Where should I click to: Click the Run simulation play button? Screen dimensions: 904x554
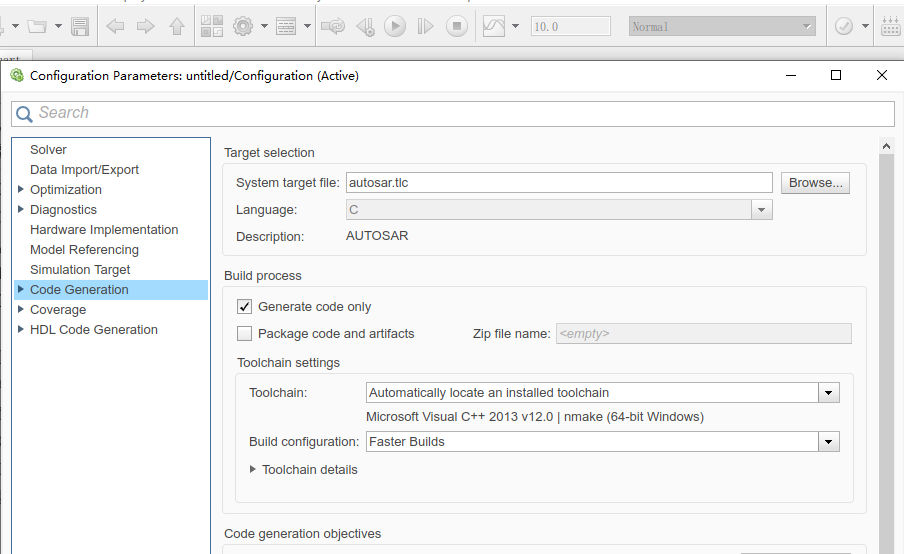(395, 27)
